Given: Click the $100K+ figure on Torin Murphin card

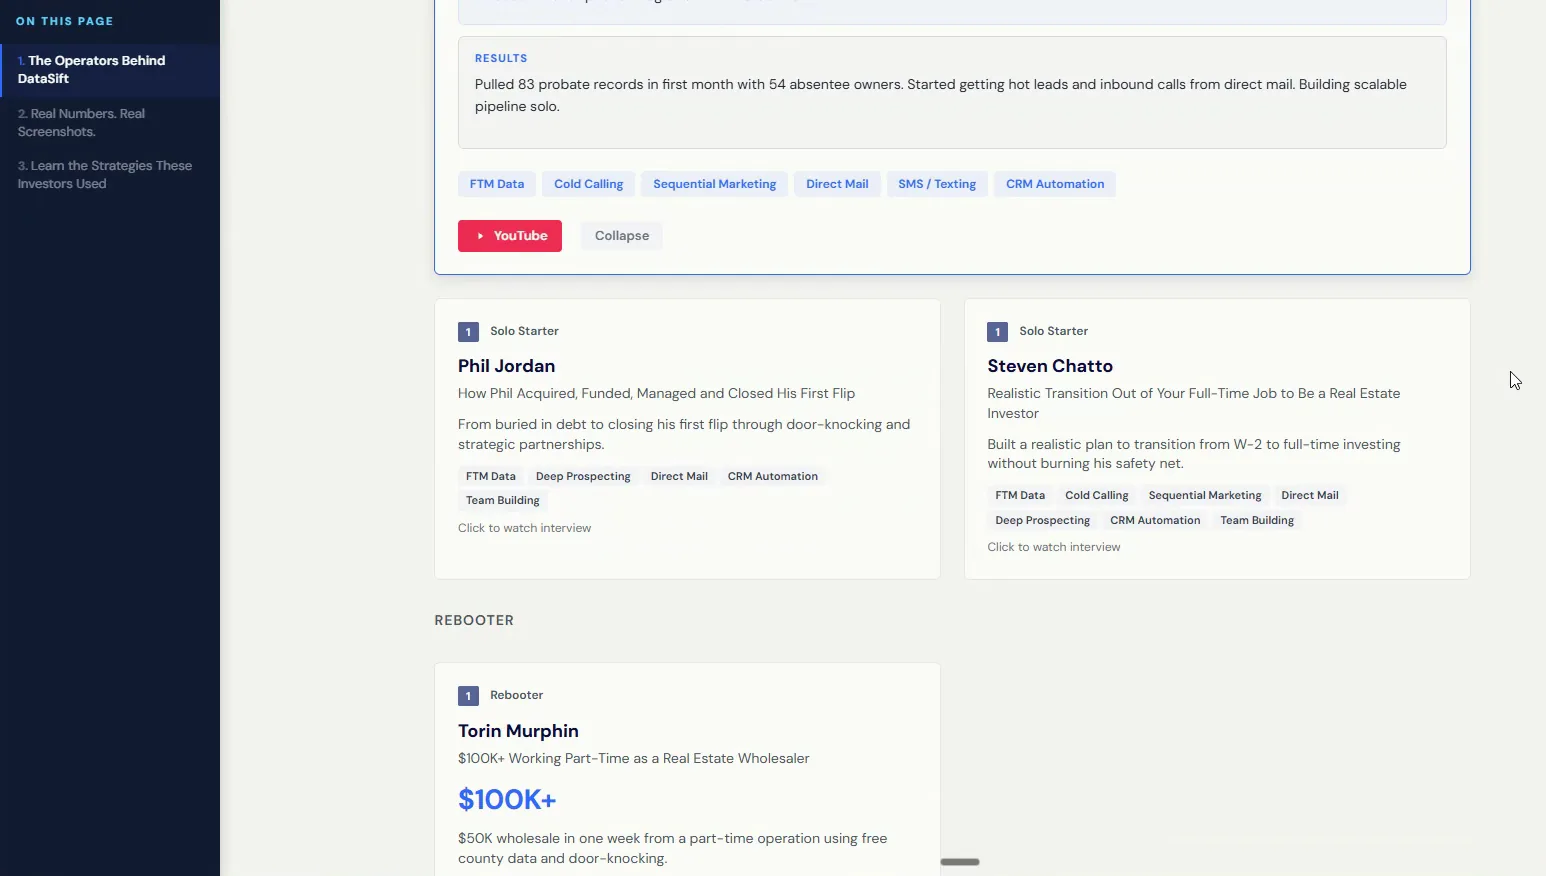Looking at the screenshot, I should tap(507, 800).
